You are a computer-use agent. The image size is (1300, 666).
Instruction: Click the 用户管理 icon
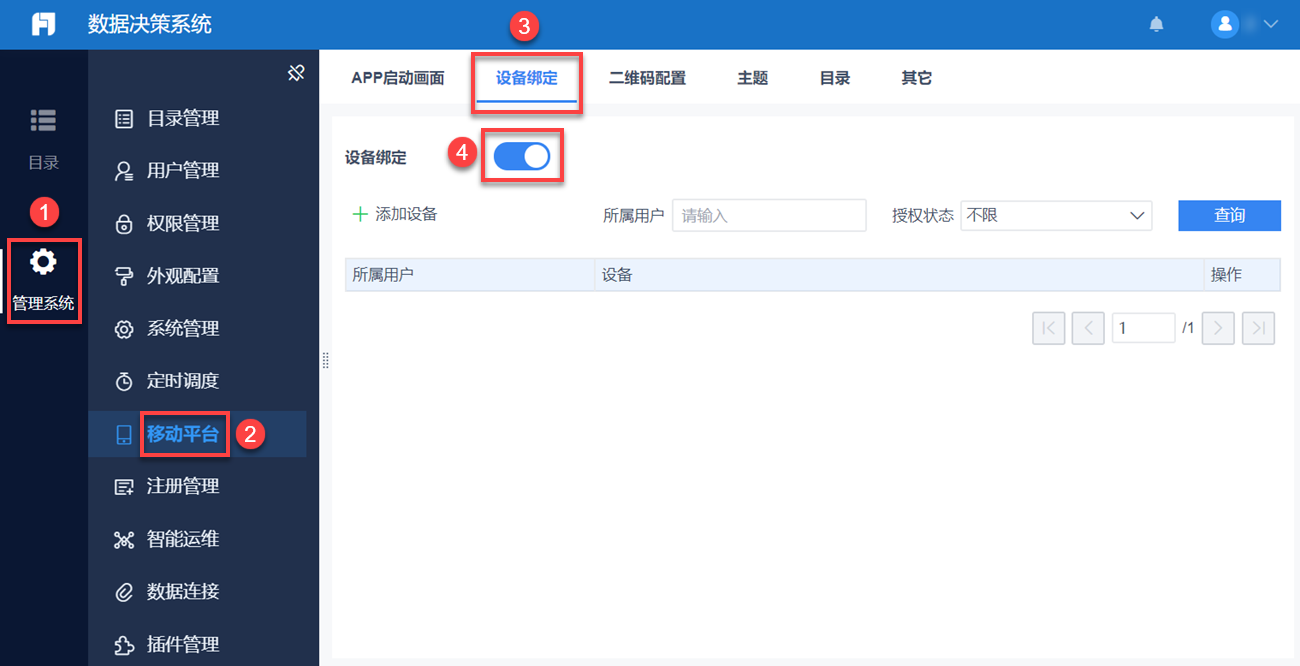pyautogui.click(x=124, y=171)
